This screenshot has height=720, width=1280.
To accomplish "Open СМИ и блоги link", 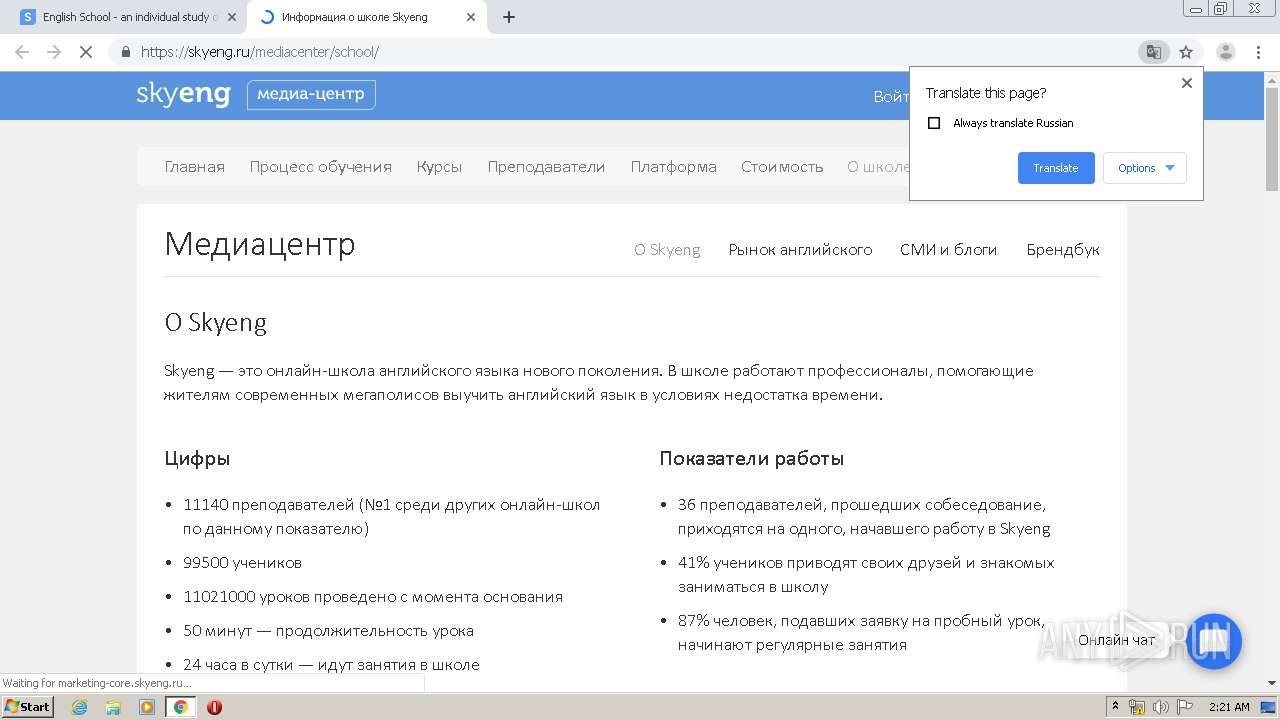I will pos(948,250).
